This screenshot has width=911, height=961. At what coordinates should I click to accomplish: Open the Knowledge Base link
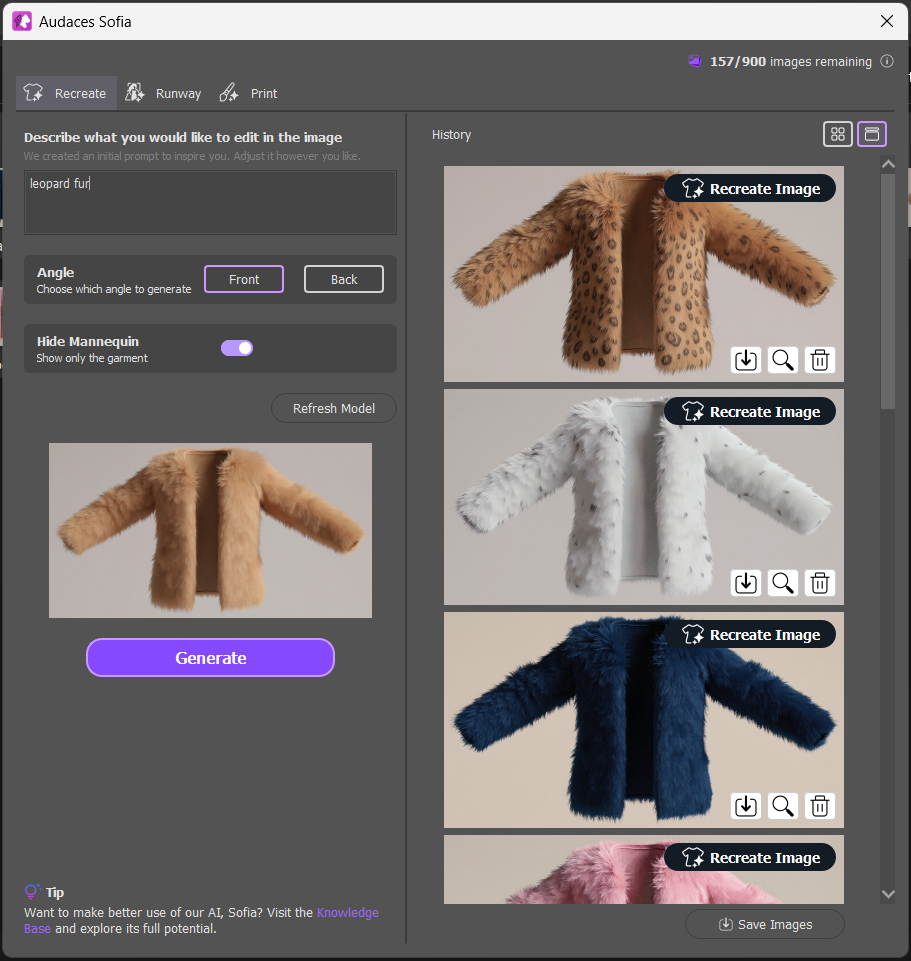(x=347, y=912)
